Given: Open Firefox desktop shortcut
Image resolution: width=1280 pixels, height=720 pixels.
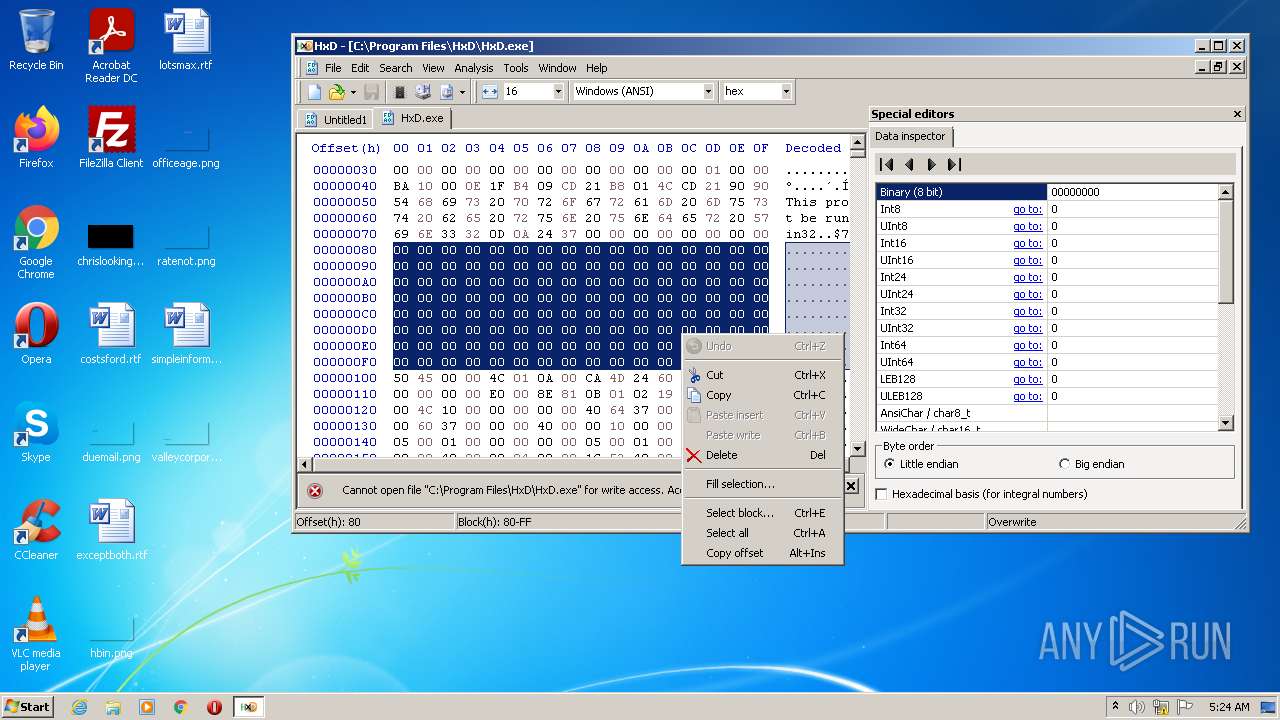Looking at the screenshot, I should click(x=36, y=138).
